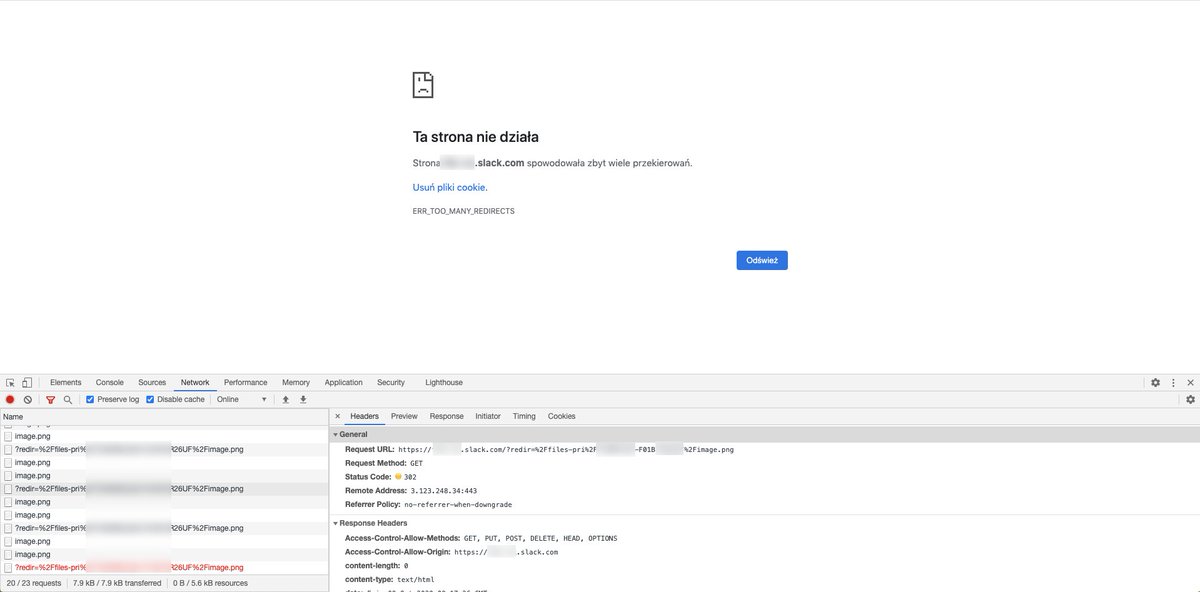
Task: Close the DevTools panel
Action: click(x=1190, y=382)
